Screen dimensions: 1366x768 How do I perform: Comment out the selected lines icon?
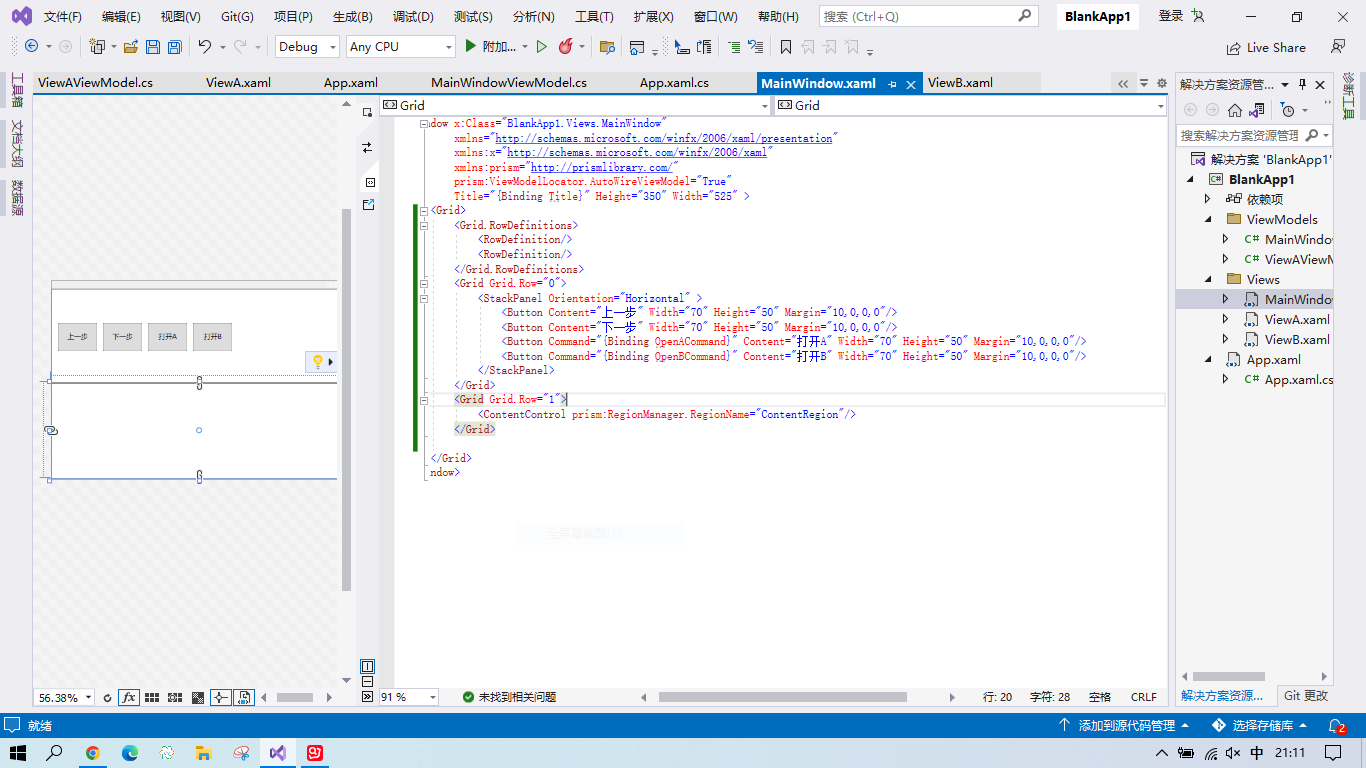click(734, 46)
